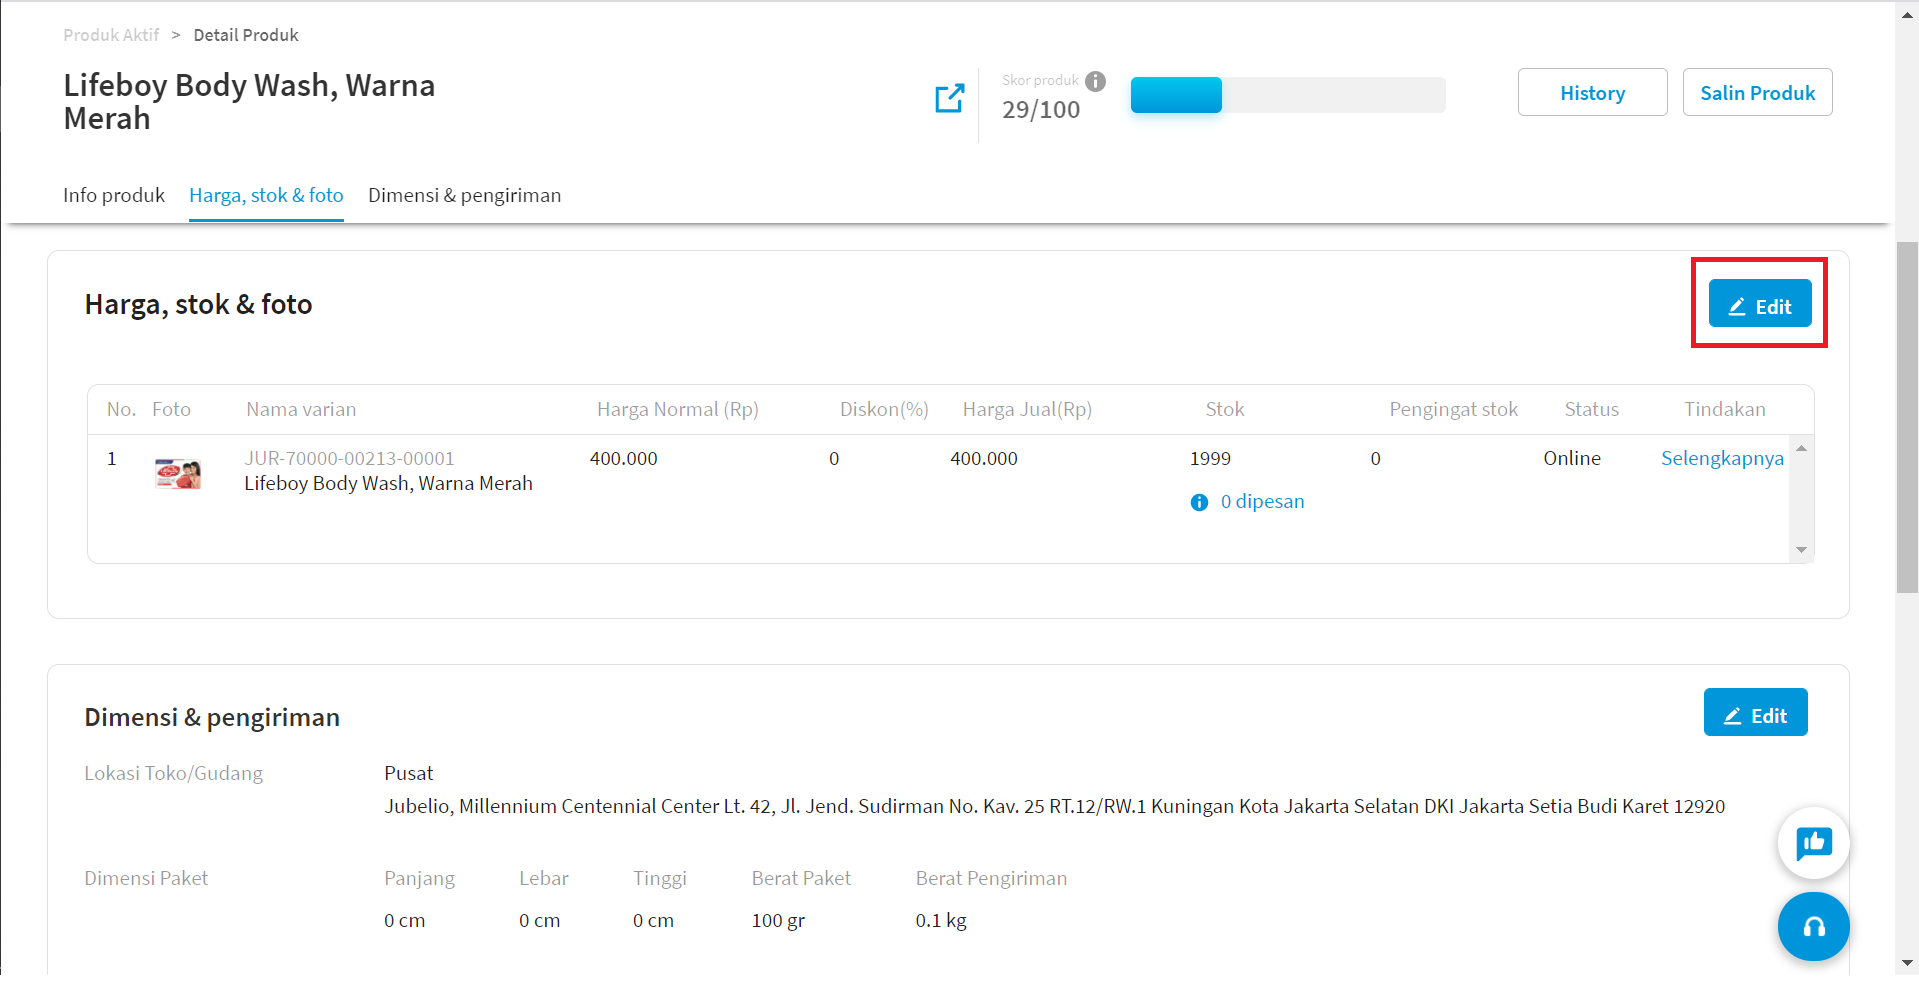Screen dimensions: 1919x983
Task: Click the Pengingat stok column header
Action: (1453, 409)
